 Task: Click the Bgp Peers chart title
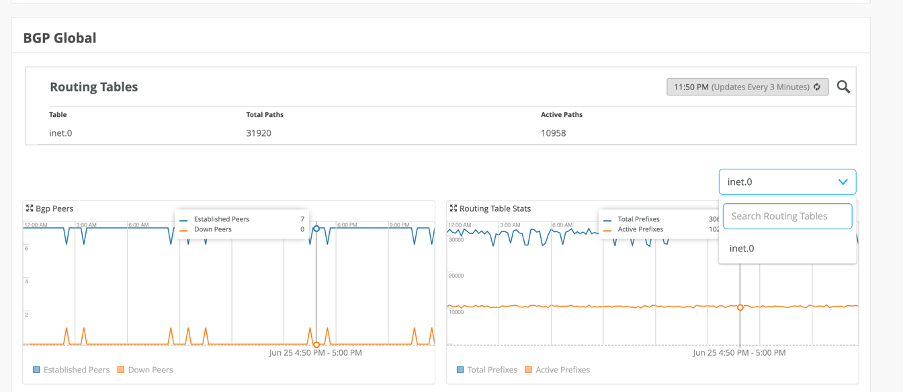[x=54, y=208]
